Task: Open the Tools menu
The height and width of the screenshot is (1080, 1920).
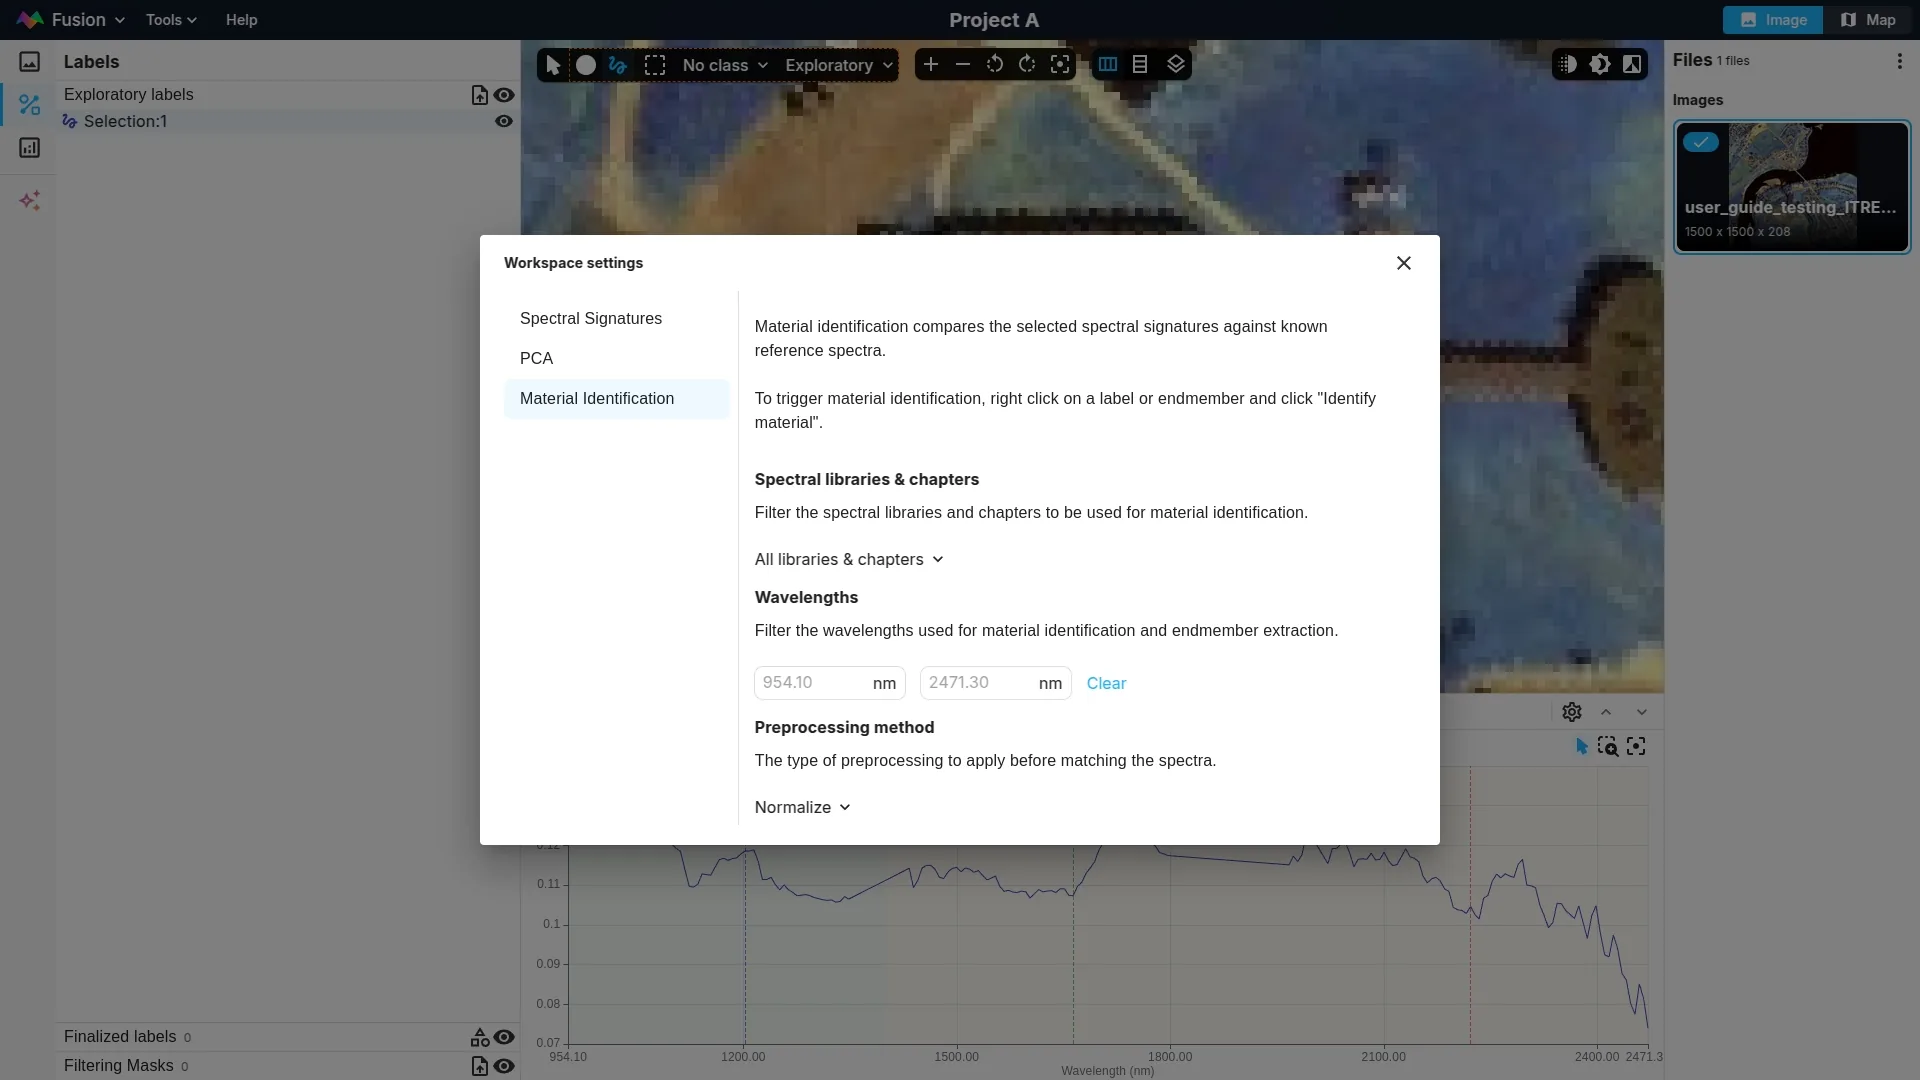Action: point(171,20)
